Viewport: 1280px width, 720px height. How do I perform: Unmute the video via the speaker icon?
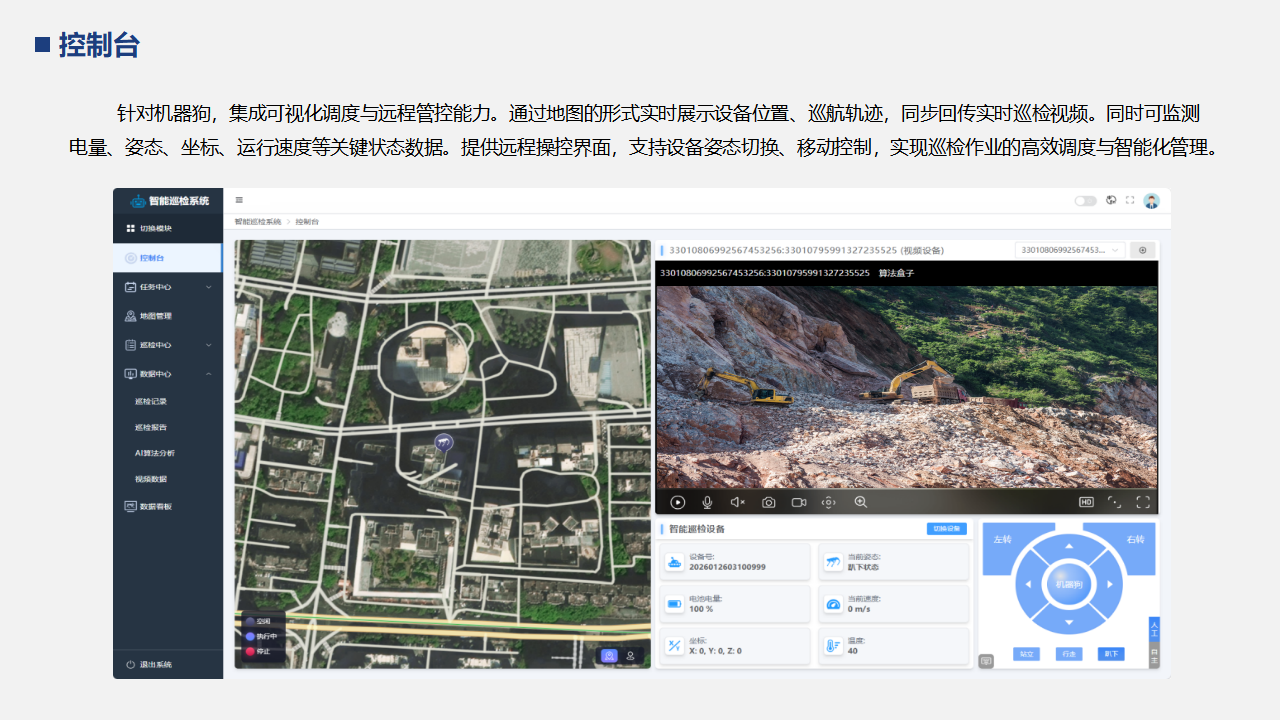click(x=738, y=502)
